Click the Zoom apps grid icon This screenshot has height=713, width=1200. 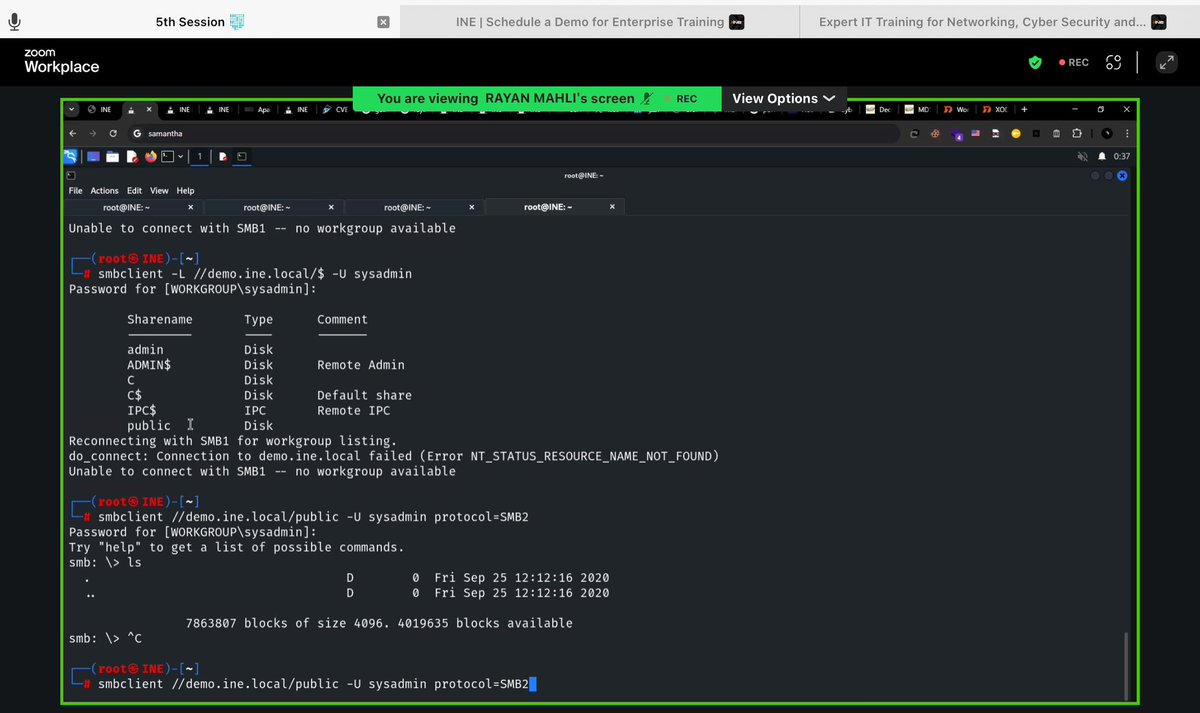(x=1113, y=62)
